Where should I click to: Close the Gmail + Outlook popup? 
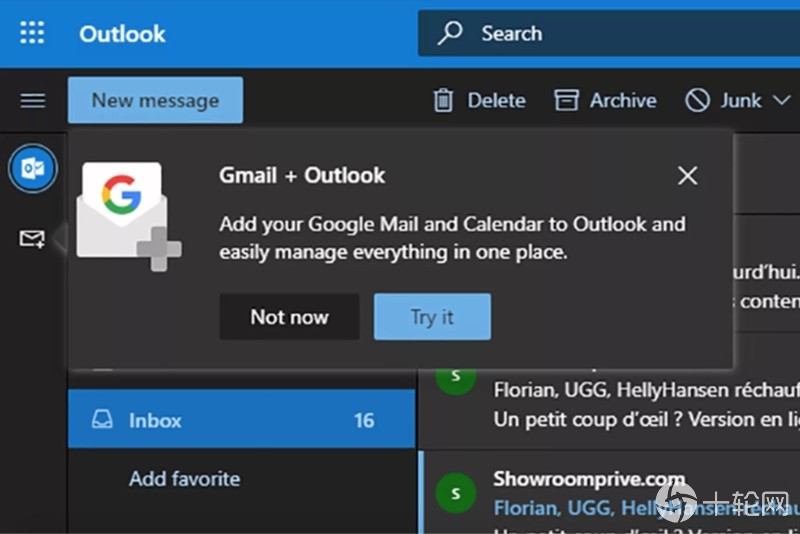point(687,176)
